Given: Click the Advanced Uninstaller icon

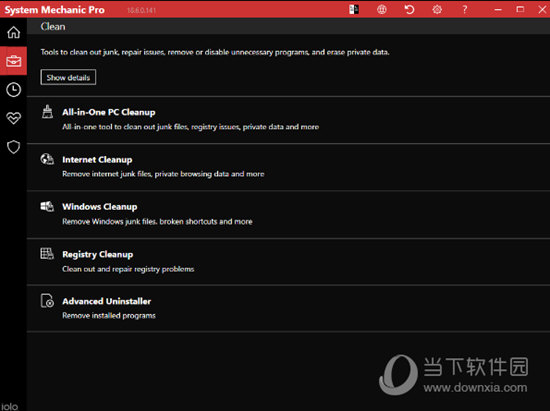Looking at the screenshot, I should (x=47, y=301).
